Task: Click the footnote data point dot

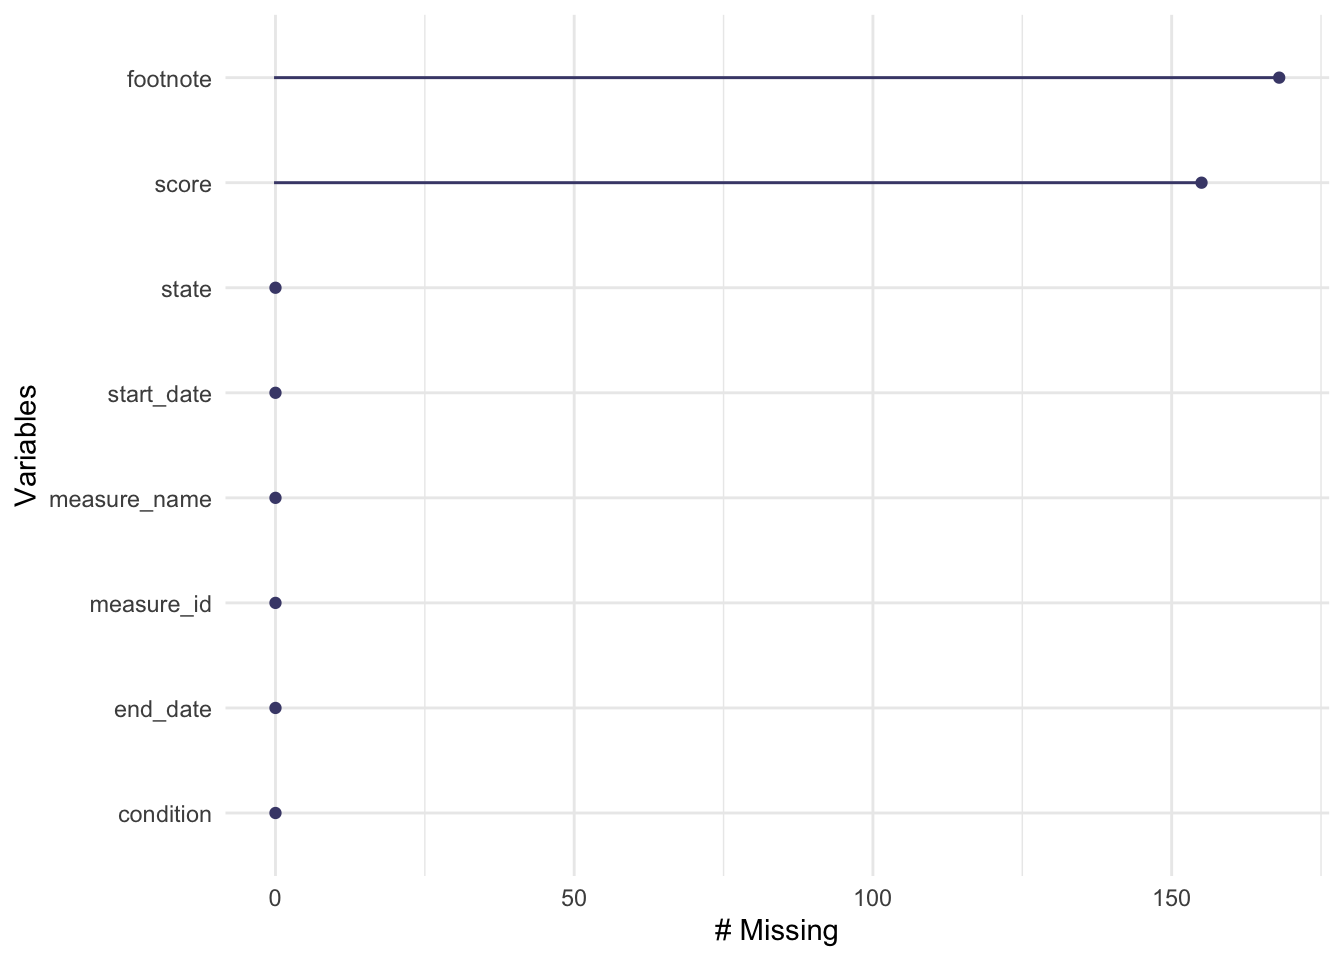Action: (1278, 78)
